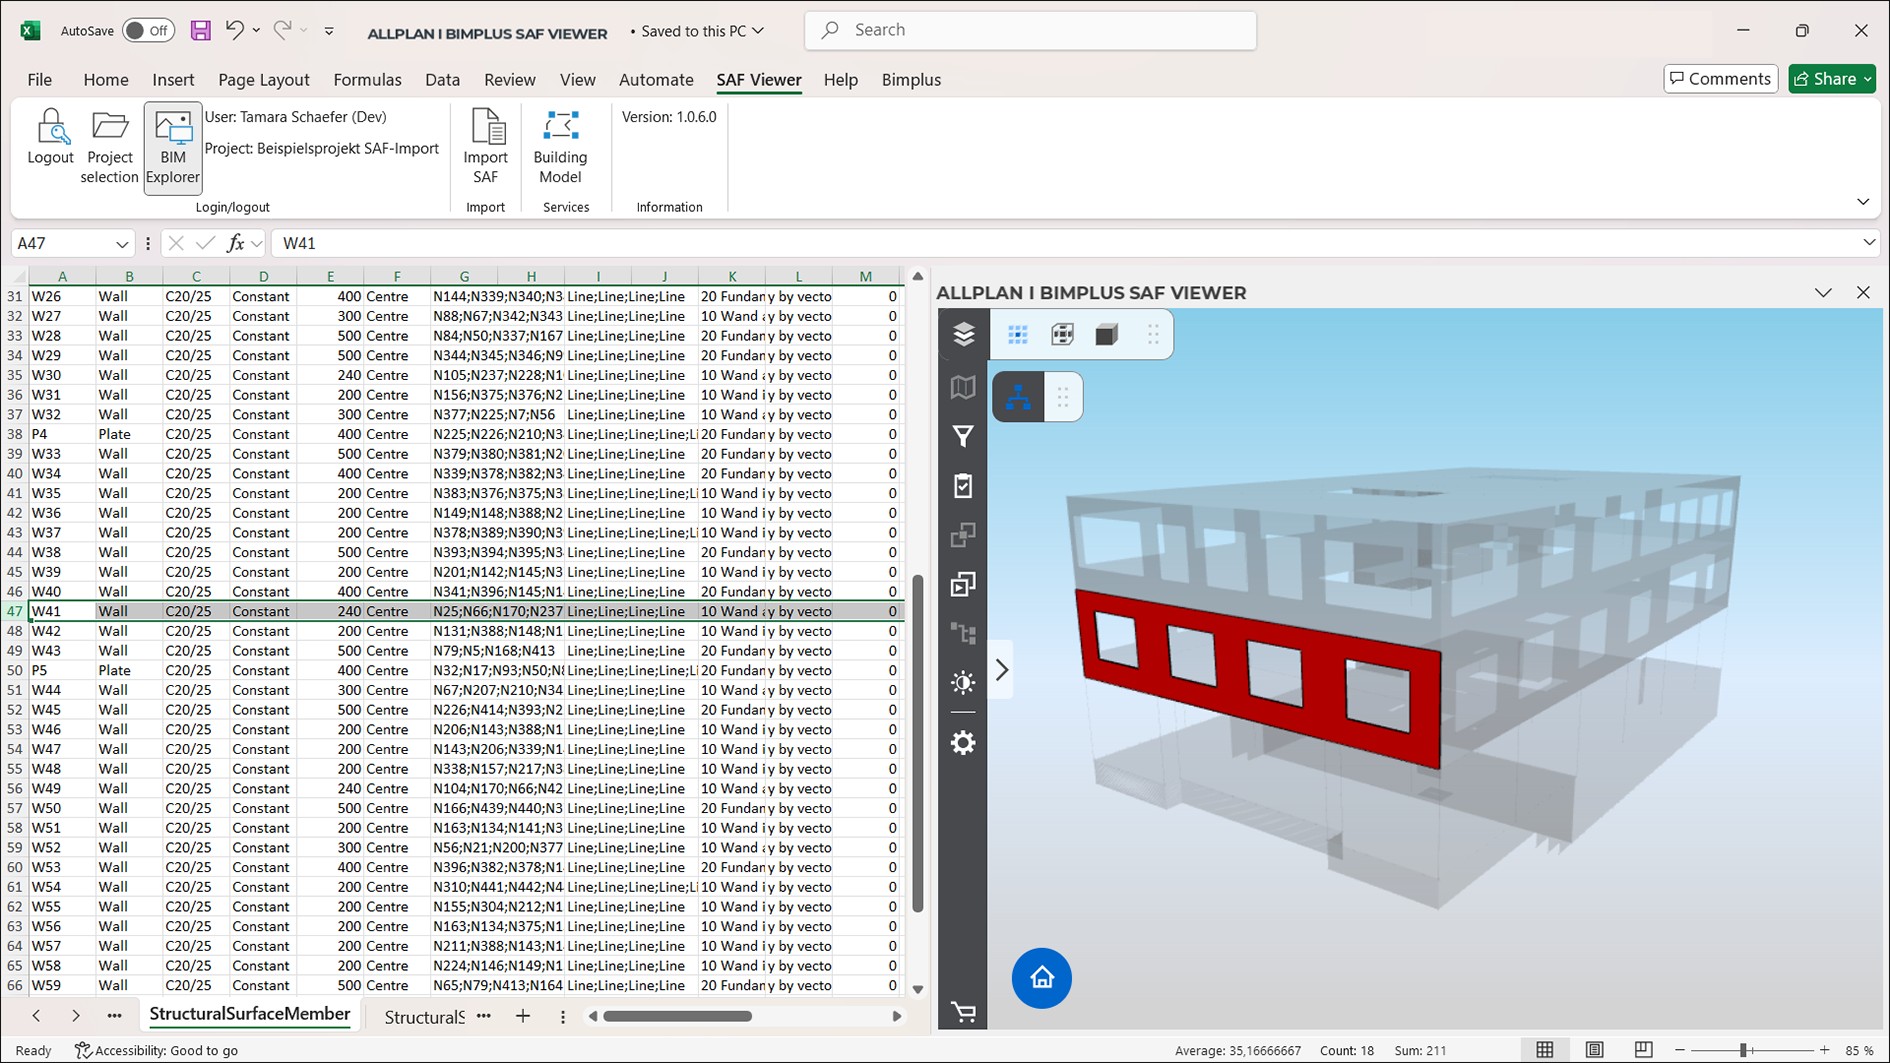
Task: Open the layers panel in viewer sidebar
Action: pos(963,334)
